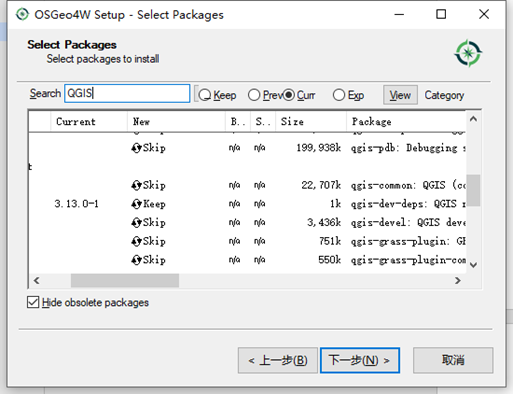Click the cycle icon for qgis-grass-plugin 751k row

[136, 241]
